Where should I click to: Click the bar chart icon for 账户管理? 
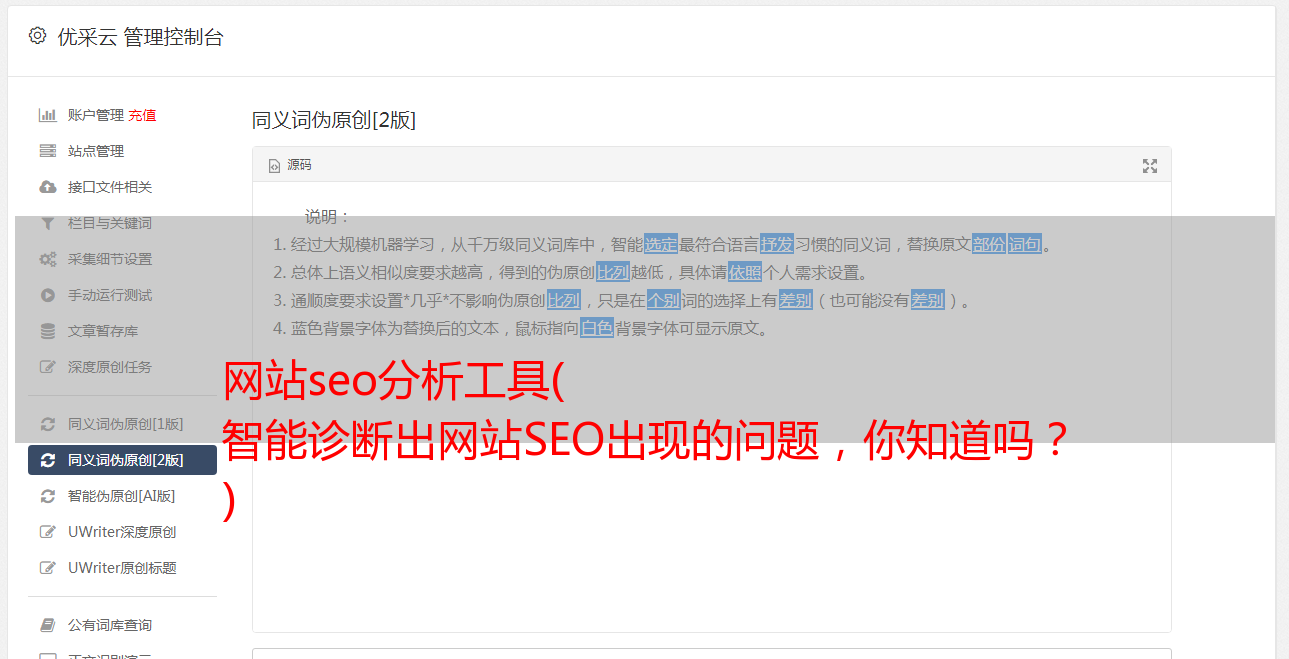coord(47,115)
